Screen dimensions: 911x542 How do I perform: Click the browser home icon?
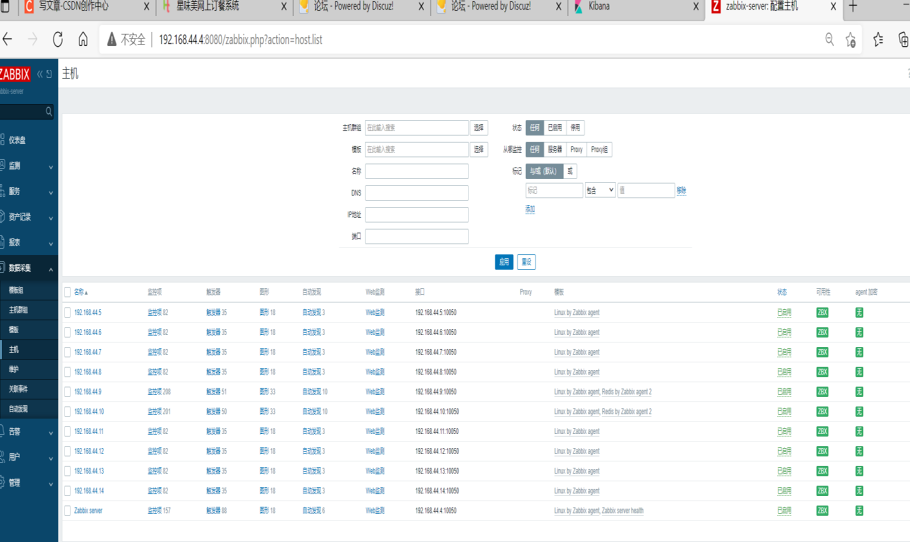[x=83, y=40]
